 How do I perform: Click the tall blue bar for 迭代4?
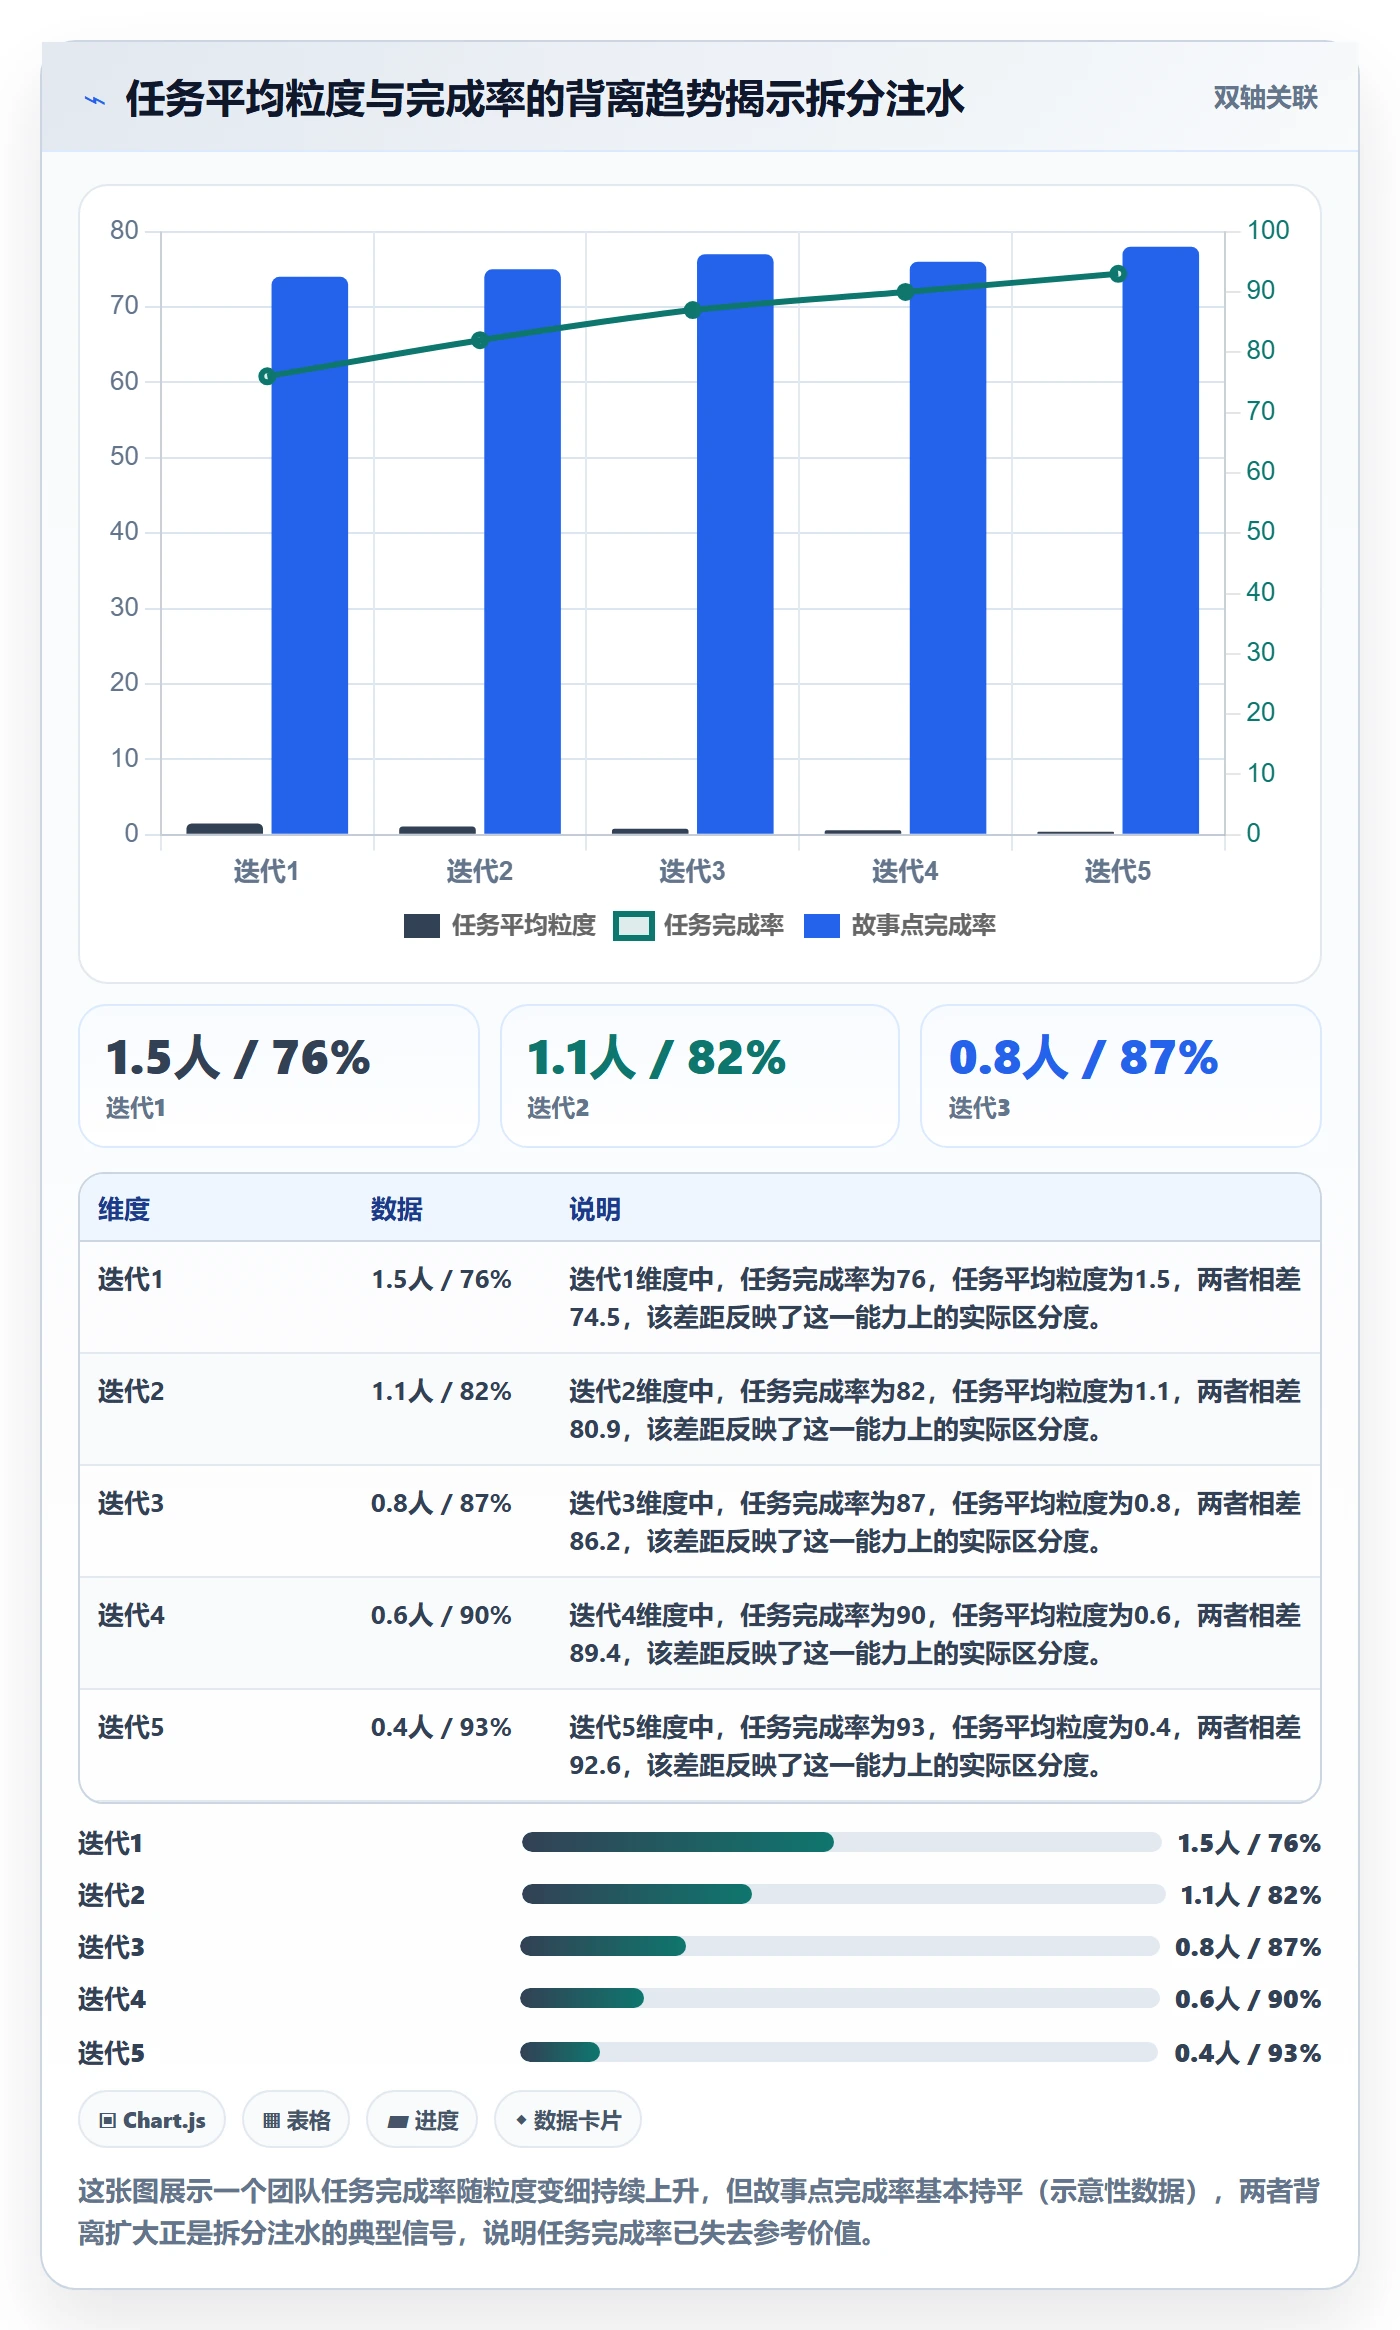tap(948, 548)
